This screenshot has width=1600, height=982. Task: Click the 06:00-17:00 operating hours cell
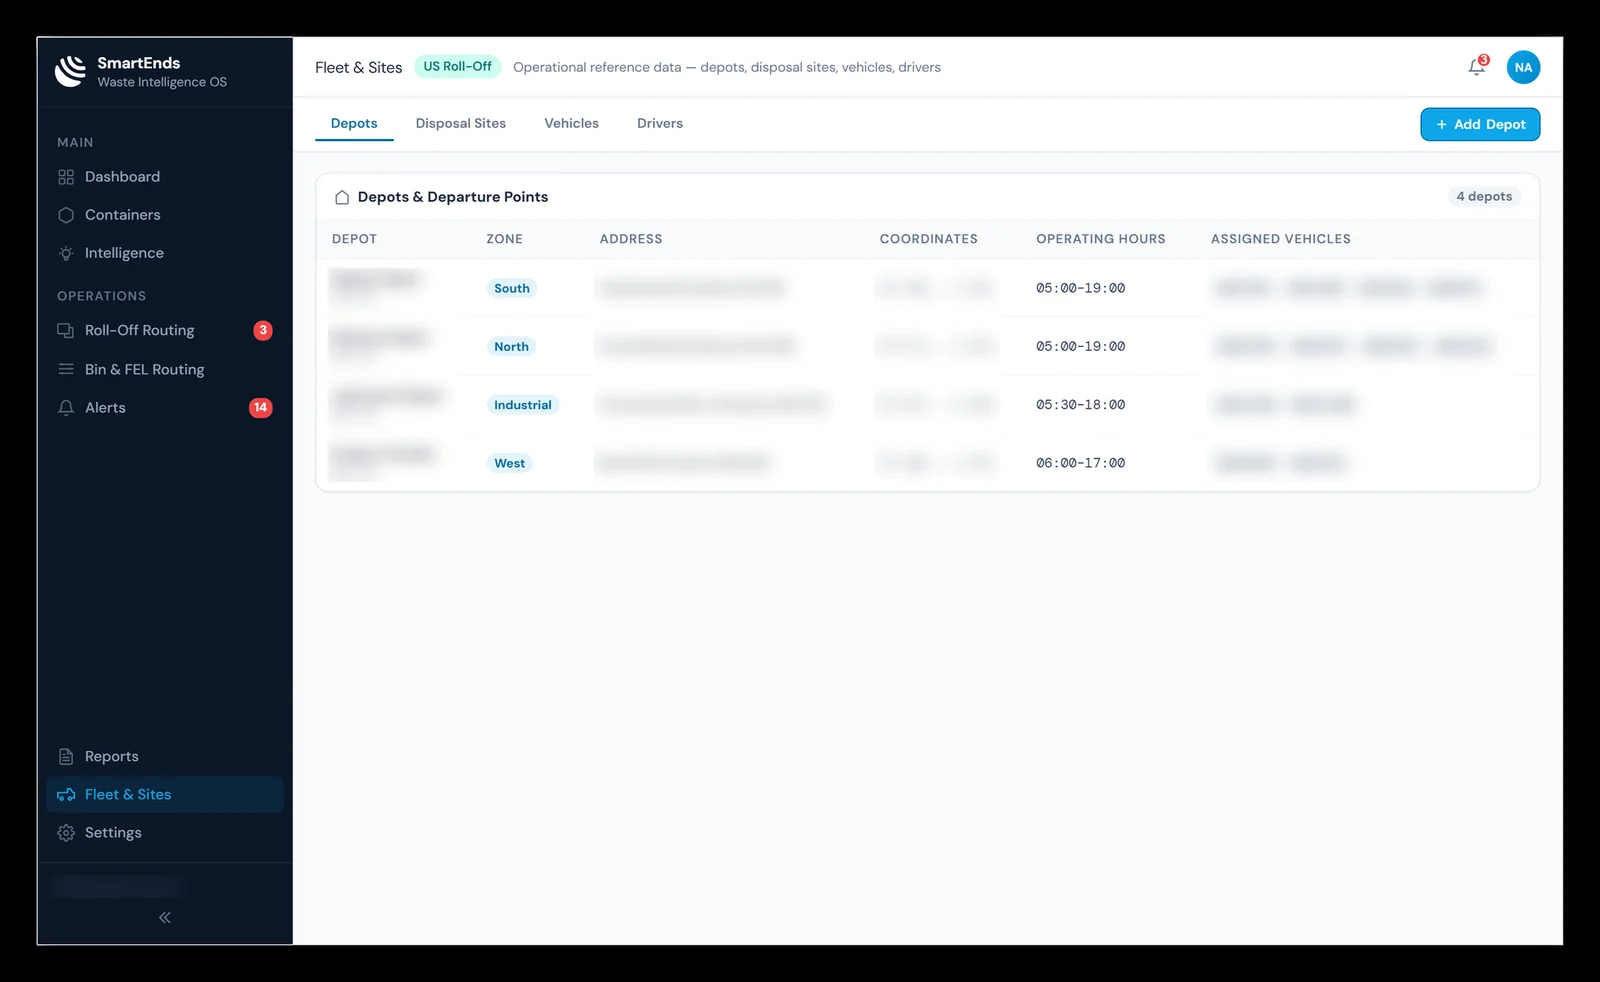click(1080, 463)
